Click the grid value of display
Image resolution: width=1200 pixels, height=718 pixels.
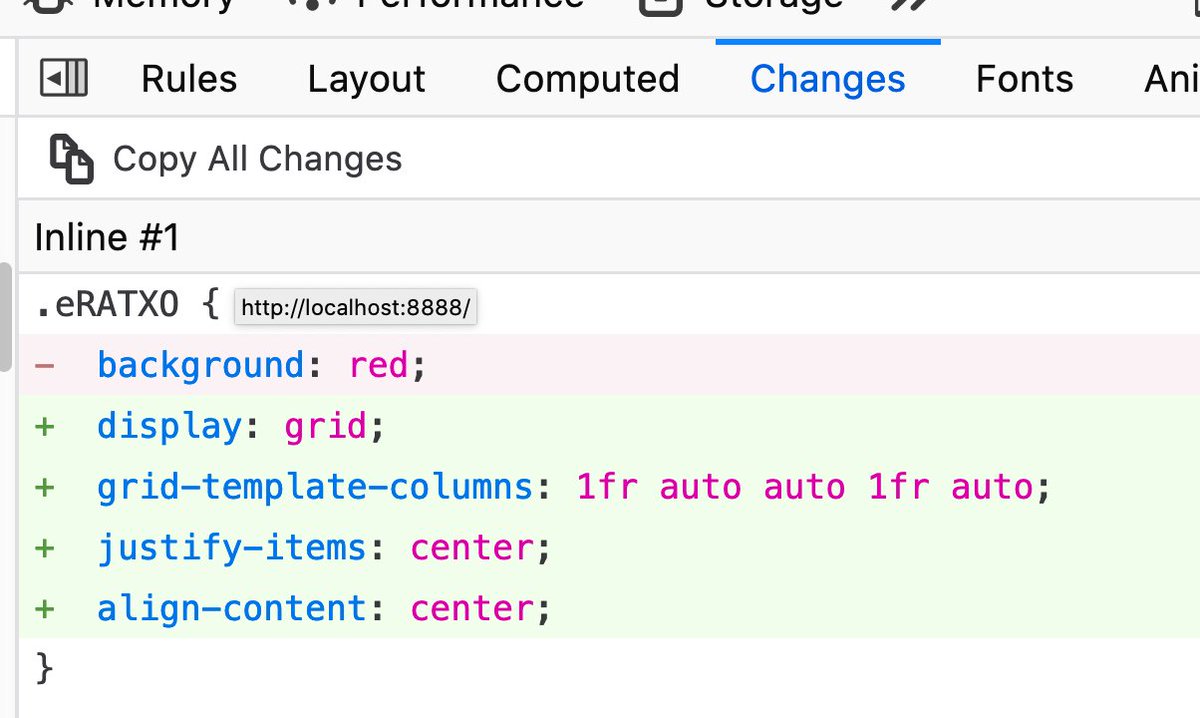(325, 427)
